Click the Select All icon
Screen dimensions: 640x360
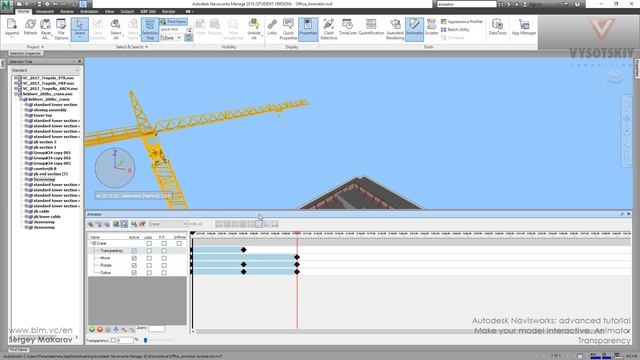click(115, 29)
